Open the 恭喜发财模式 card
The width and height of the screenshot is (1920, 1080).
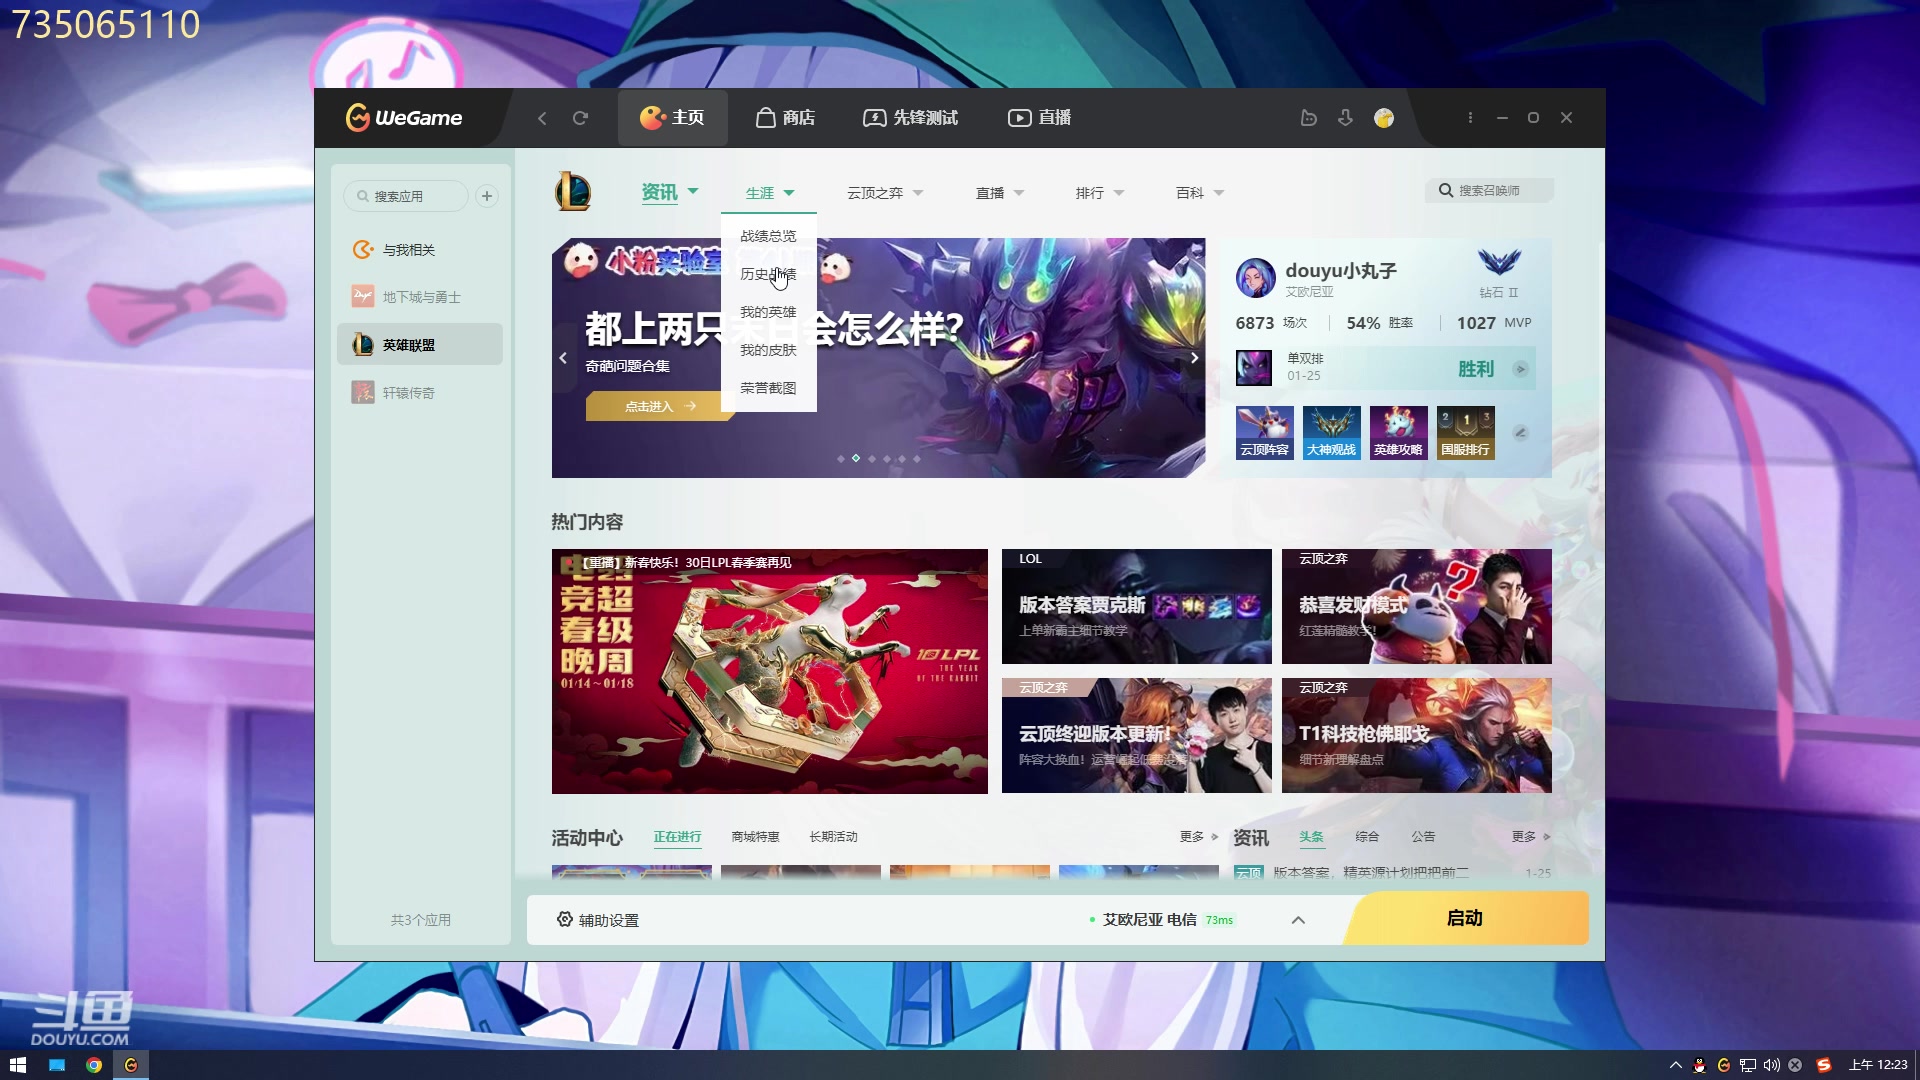click(1416, 606)
